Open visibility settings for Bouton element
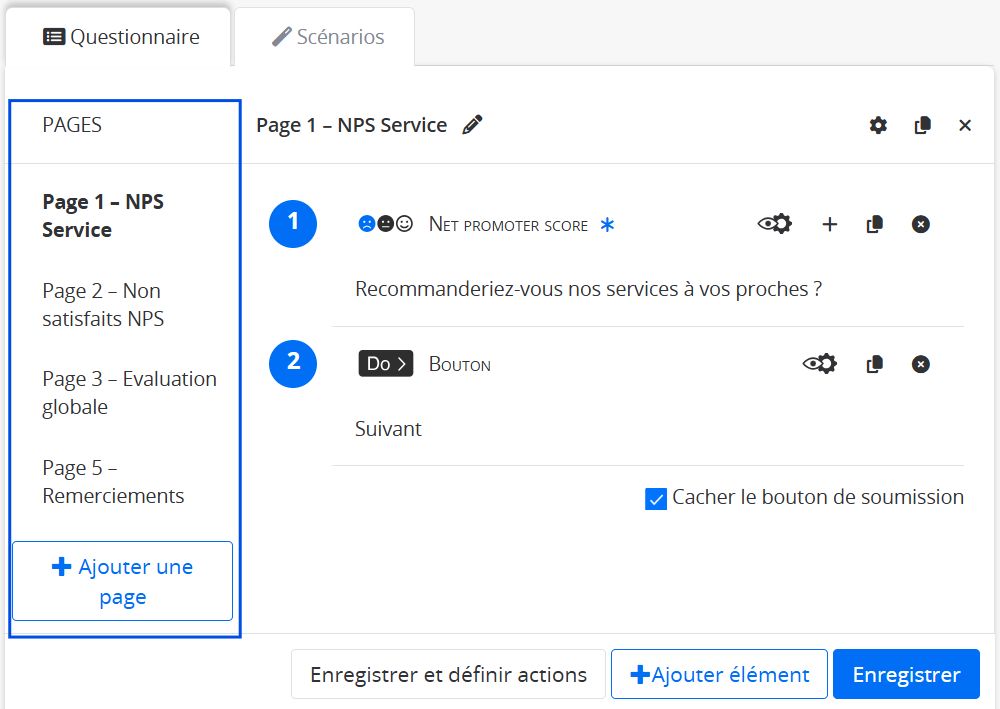1000x709 pixels. tap(820, 364)
